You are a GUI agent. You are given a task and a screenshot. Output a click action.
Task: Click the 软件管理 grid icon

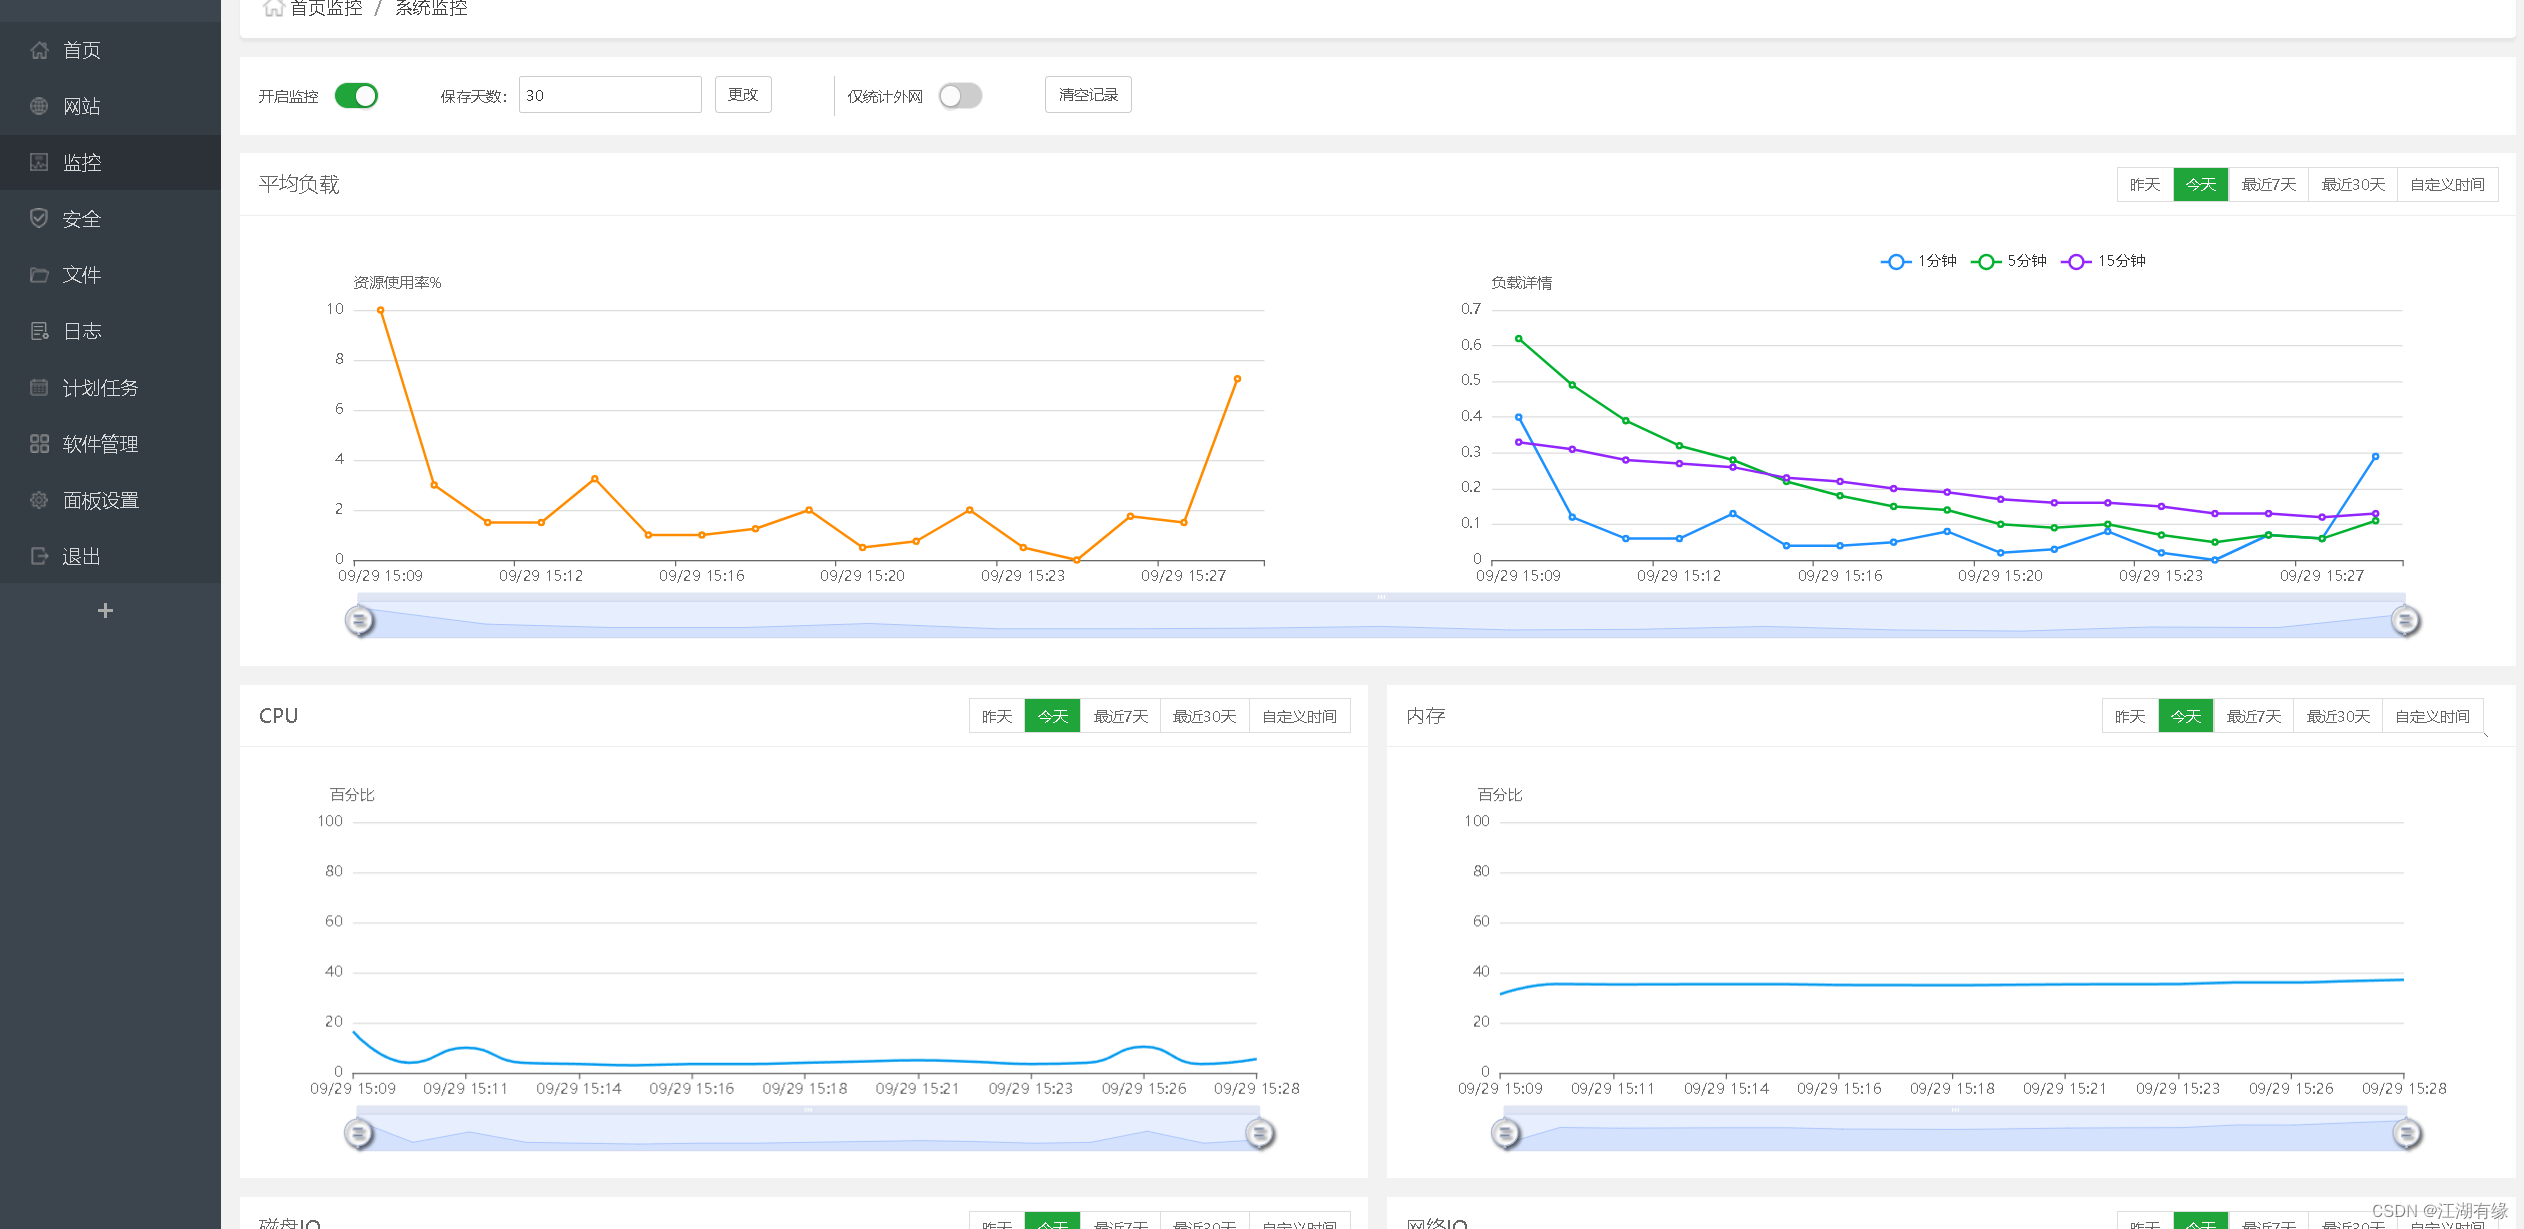point(39,444)
